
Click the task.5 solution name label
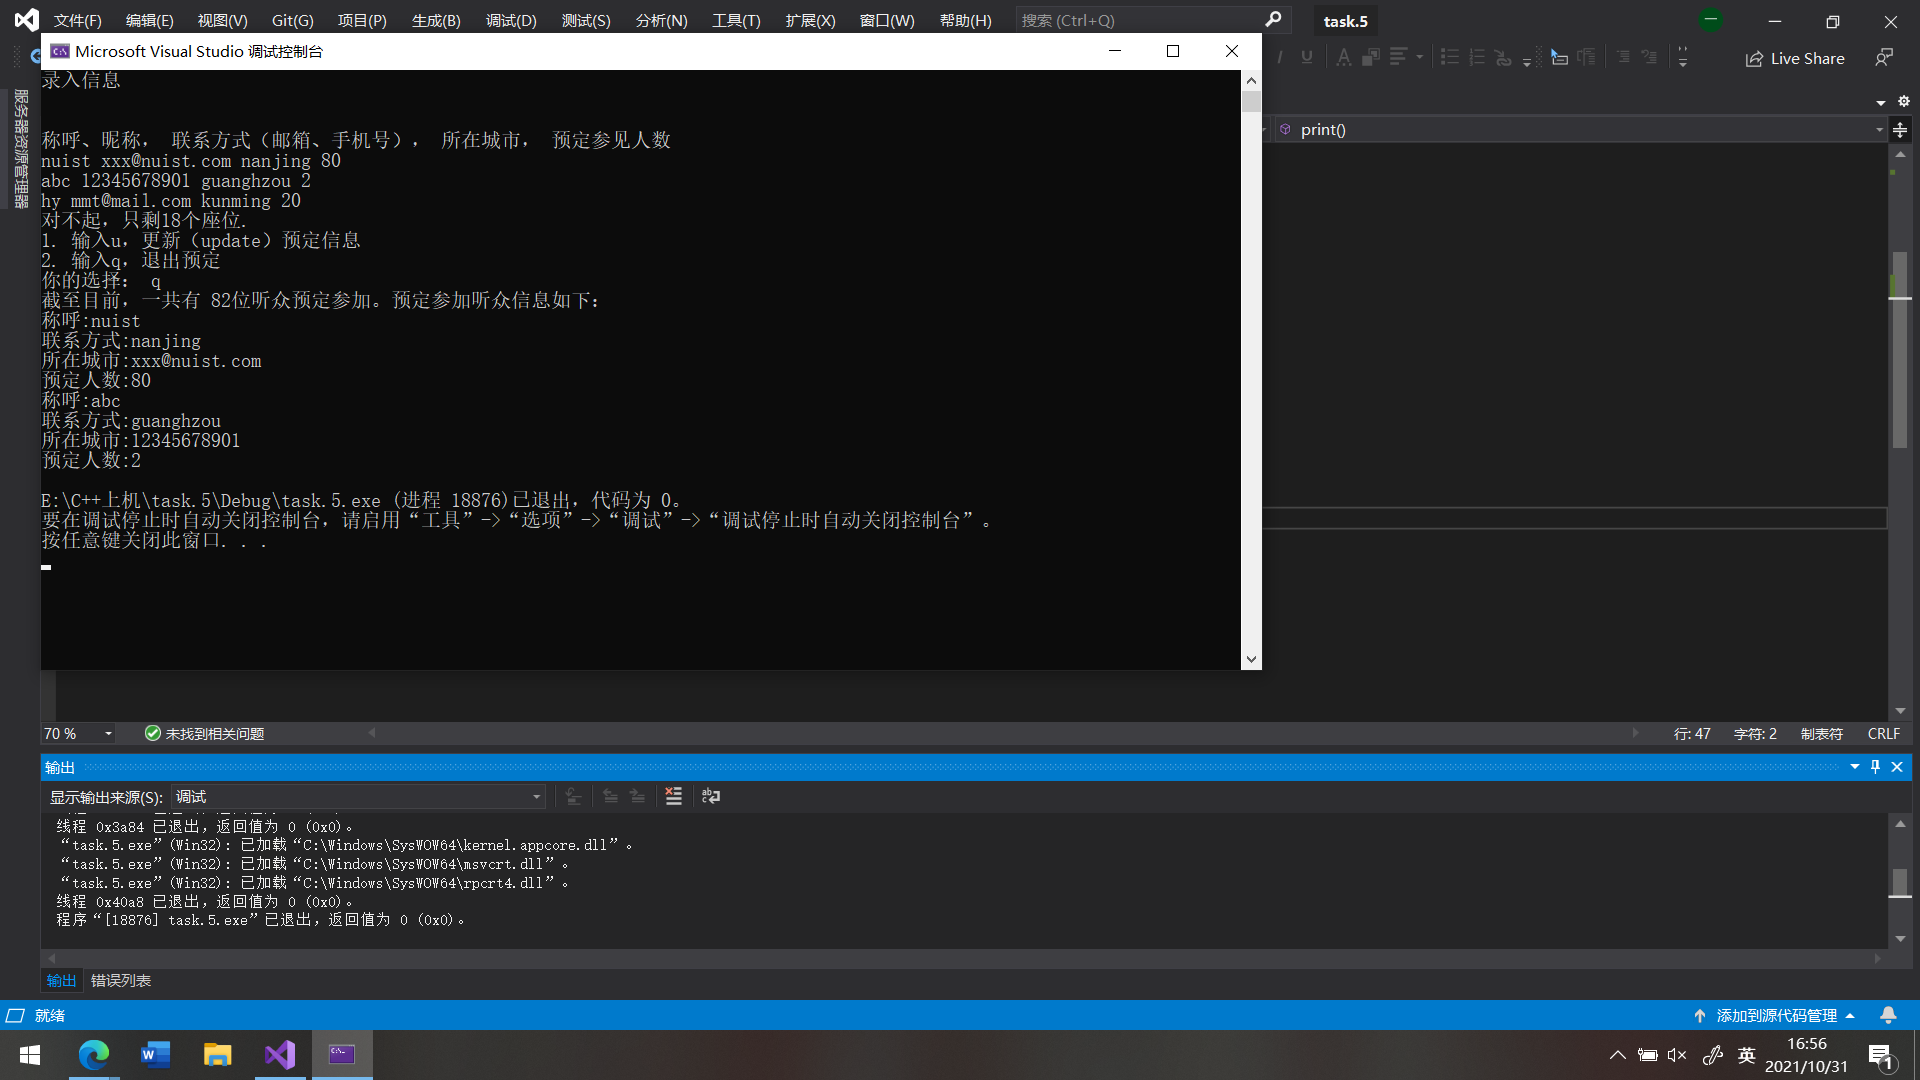1346,21
